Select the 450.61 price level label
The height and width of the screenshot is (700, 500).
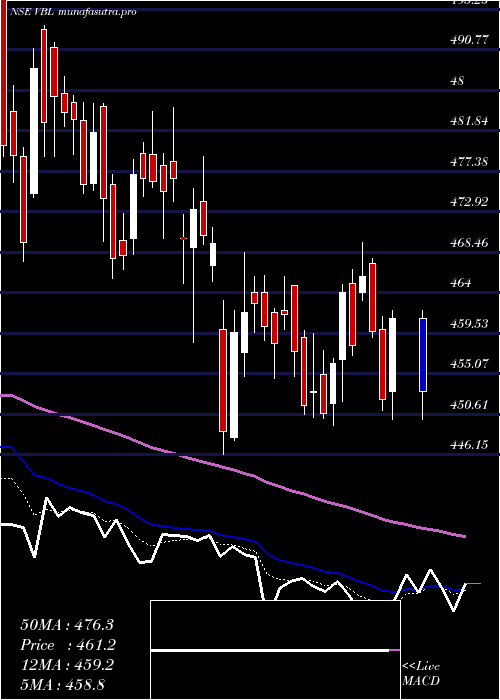pos(469,404)
